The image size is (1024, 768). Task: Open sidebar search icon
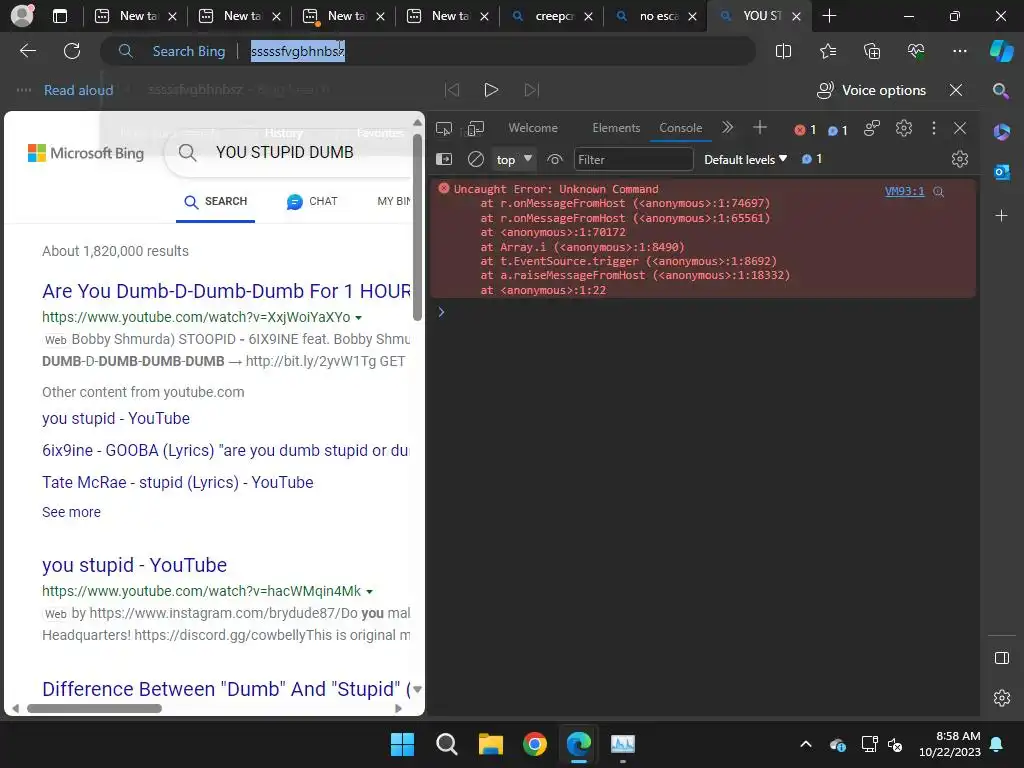[1000, 91]
